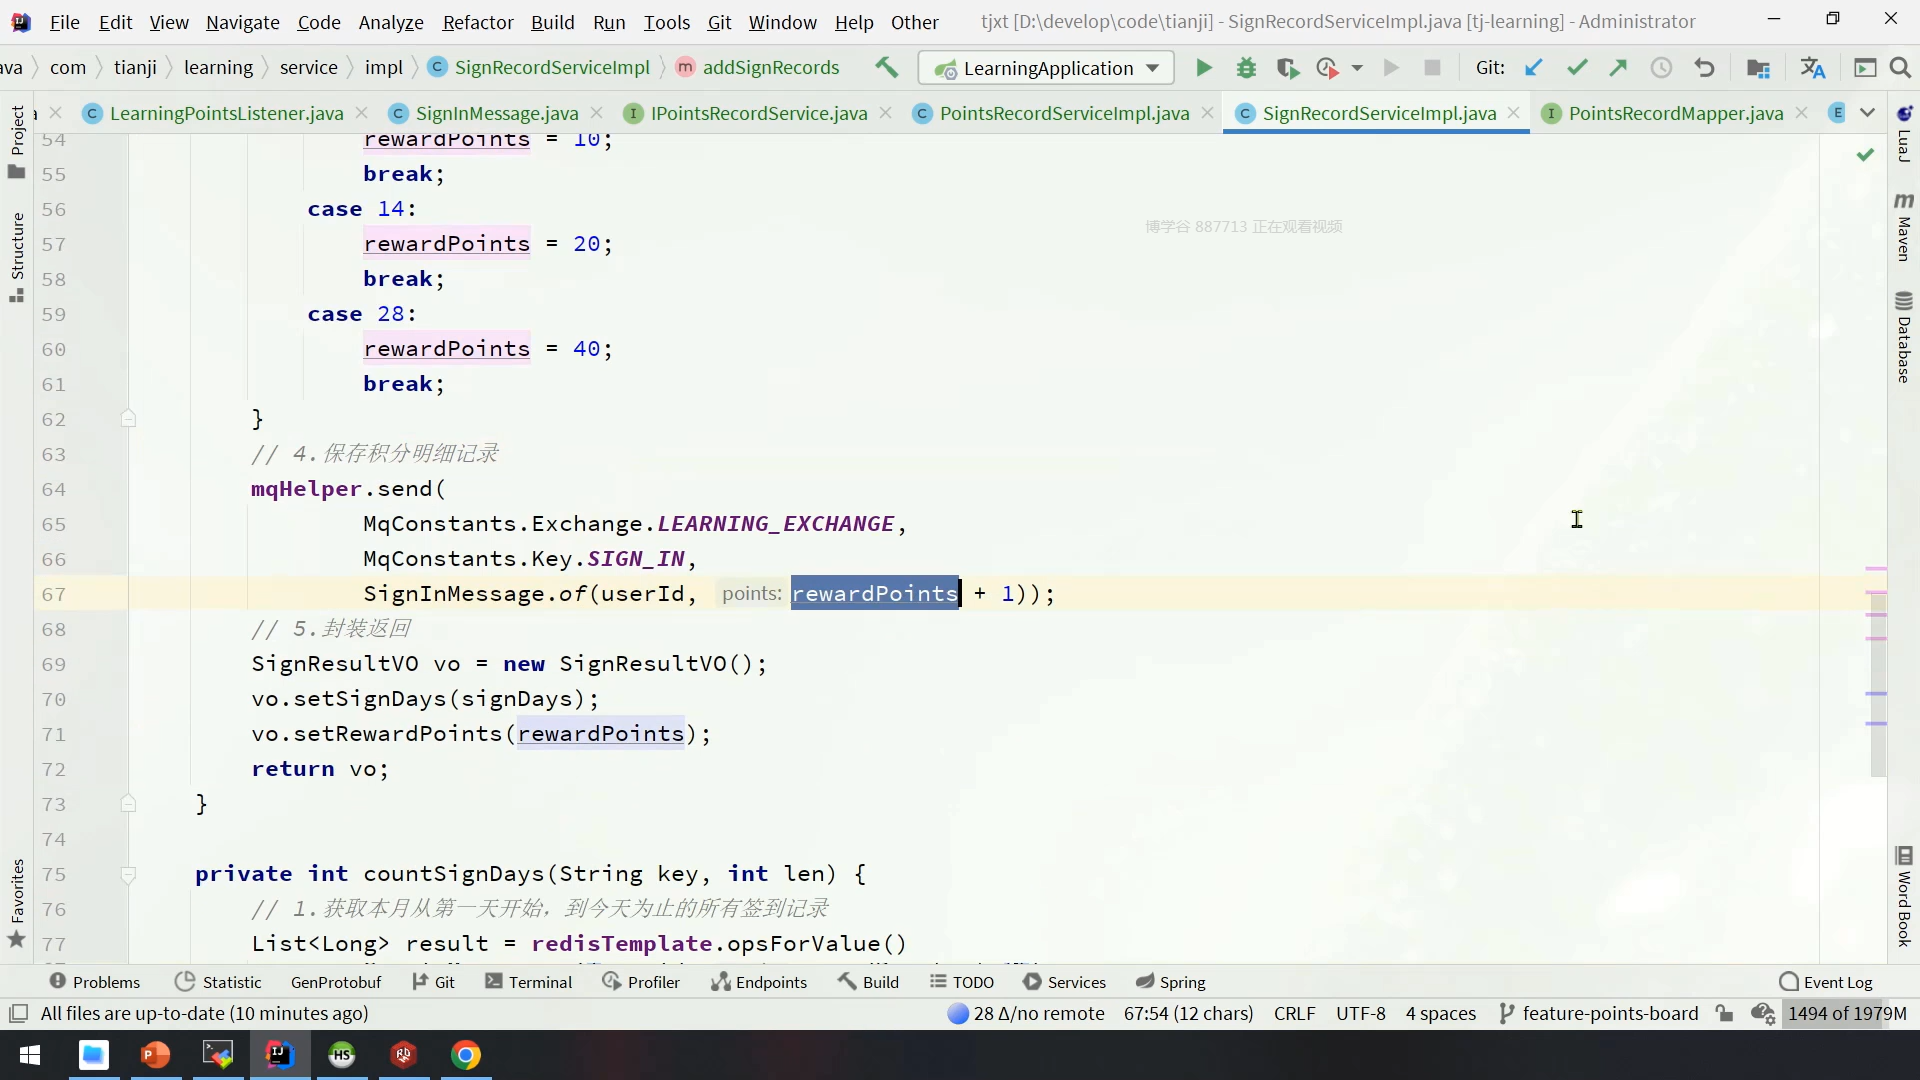Image resolution: width=1920 pixels, height=1080 pixels.
Task: Expand hidden editor tabs chevron
Action: tap(1867, 113)
